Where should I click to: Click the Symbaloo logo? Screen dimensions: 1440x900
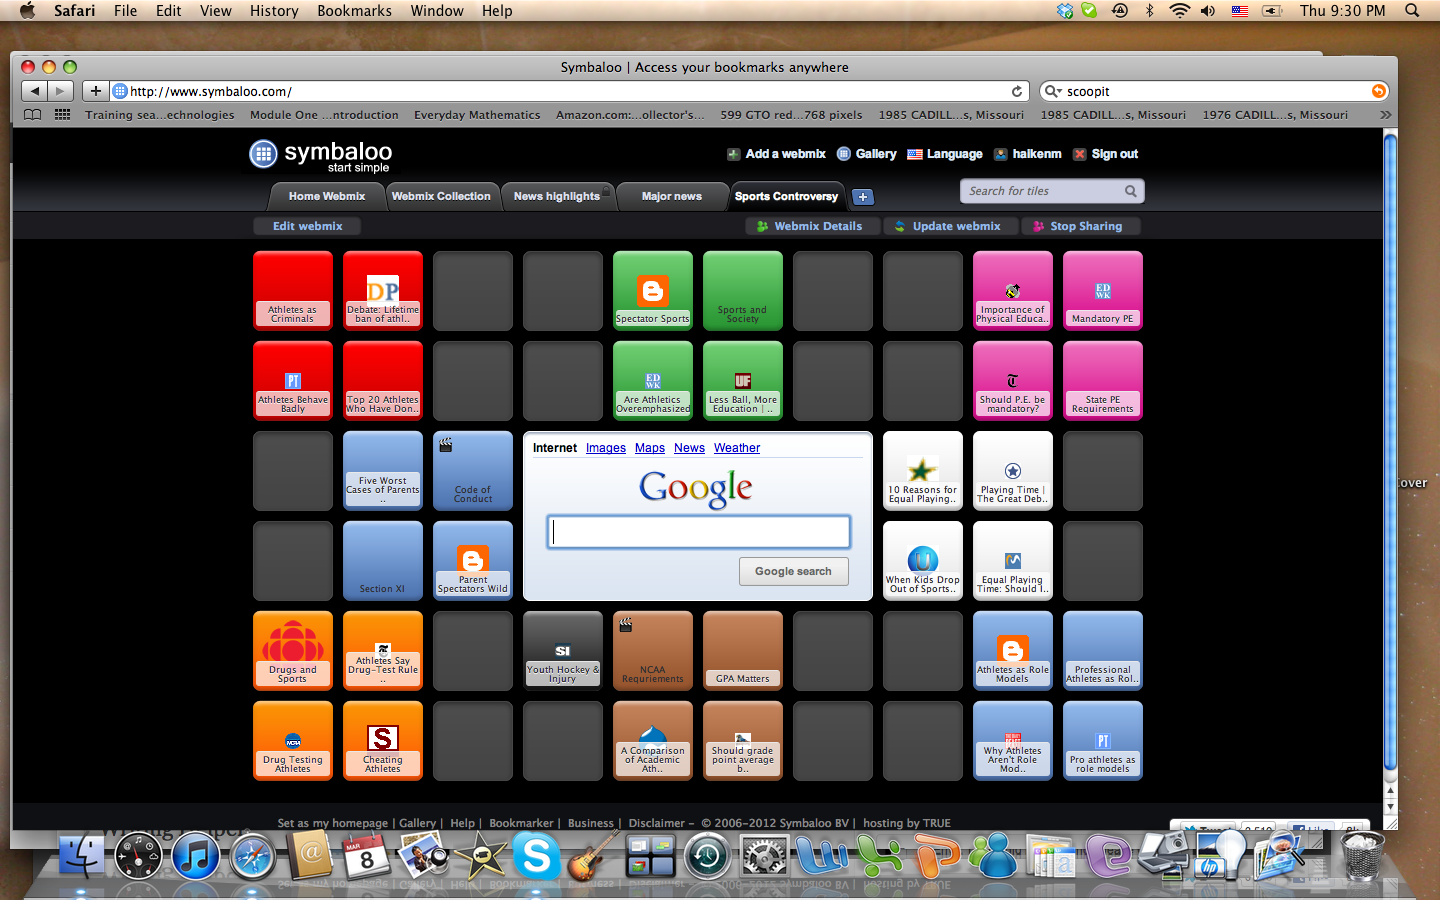click(x=320, y=155)
